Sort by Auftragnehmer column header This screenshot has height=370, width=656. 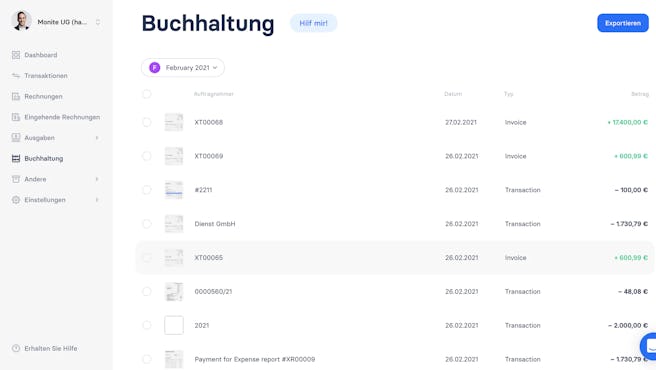coord(214,94)
